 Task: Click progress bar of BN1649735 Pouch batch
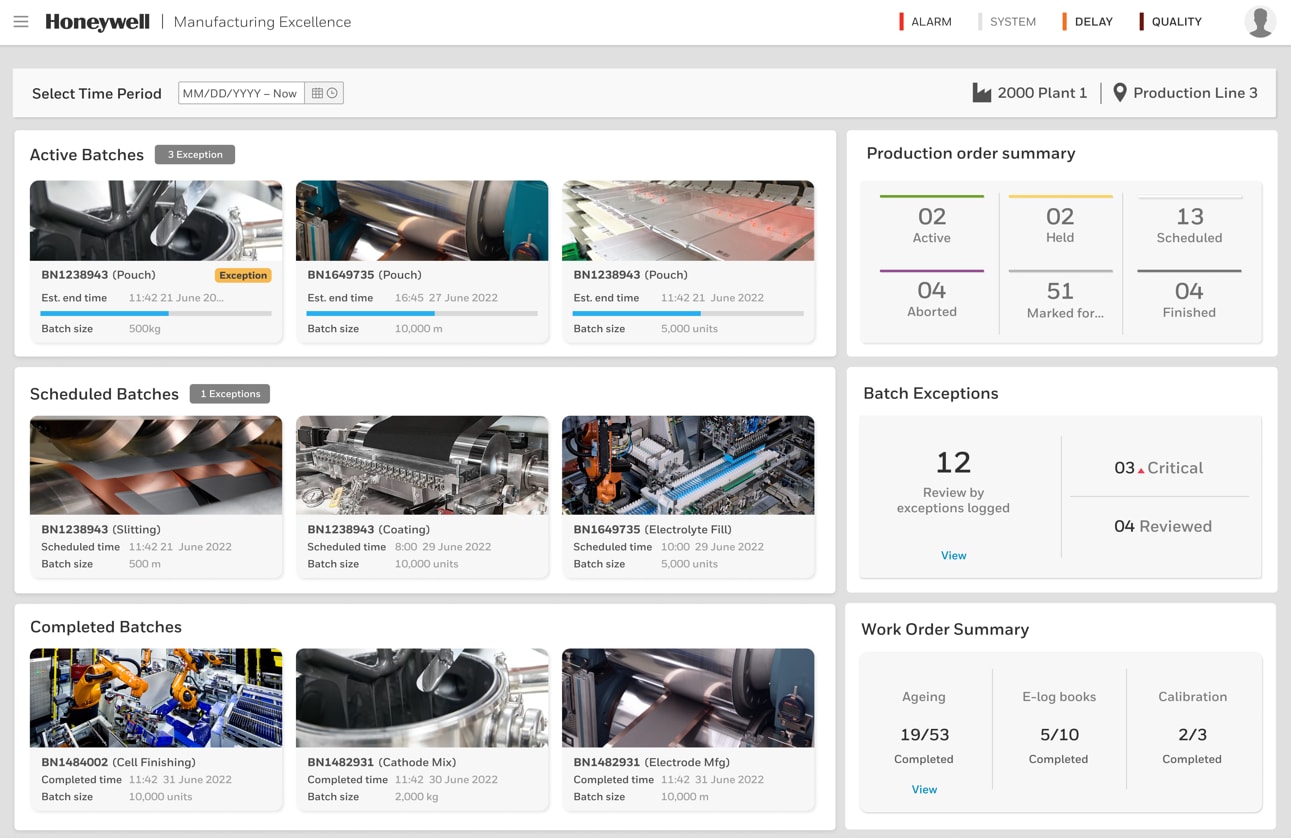coord(421,313)
